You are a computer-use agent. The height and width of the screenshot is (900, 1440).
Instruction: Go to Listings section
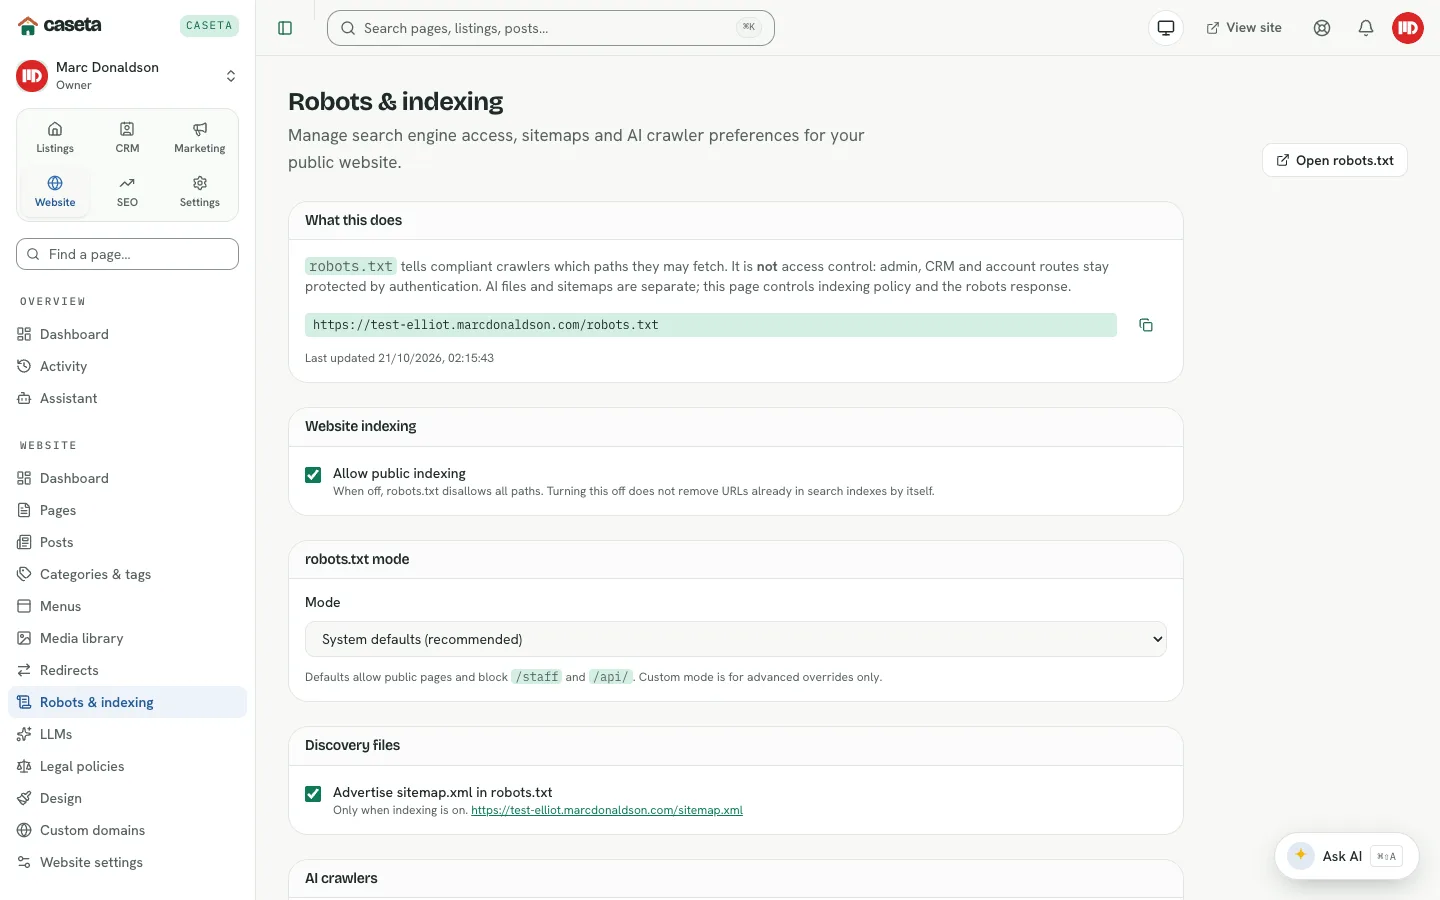[x=55, y=138]
